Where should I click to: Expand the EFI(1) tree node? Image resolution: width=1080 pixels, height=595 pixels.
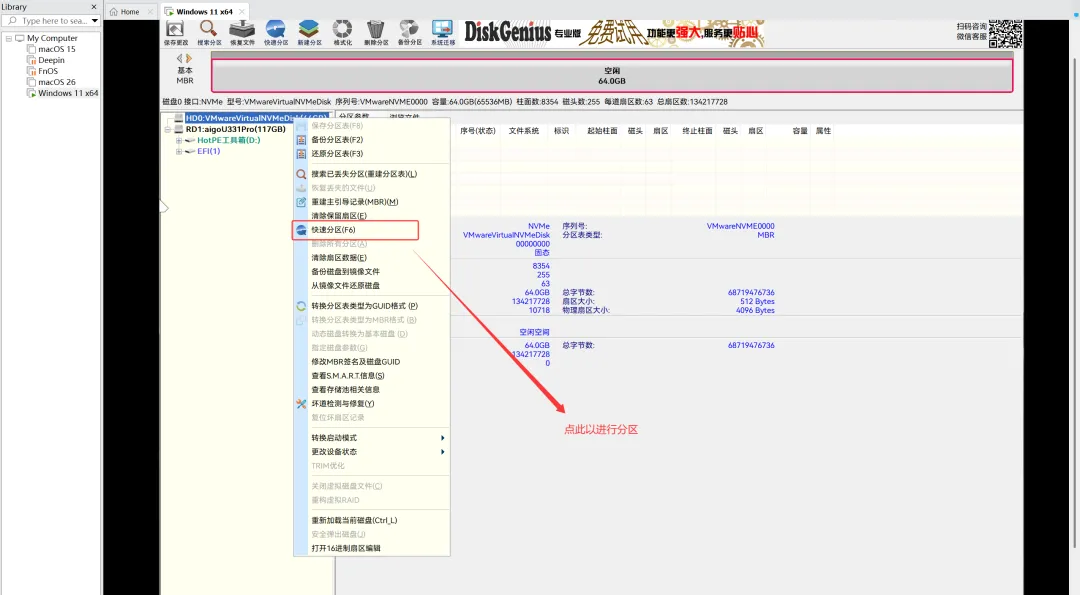click(178, 152)
